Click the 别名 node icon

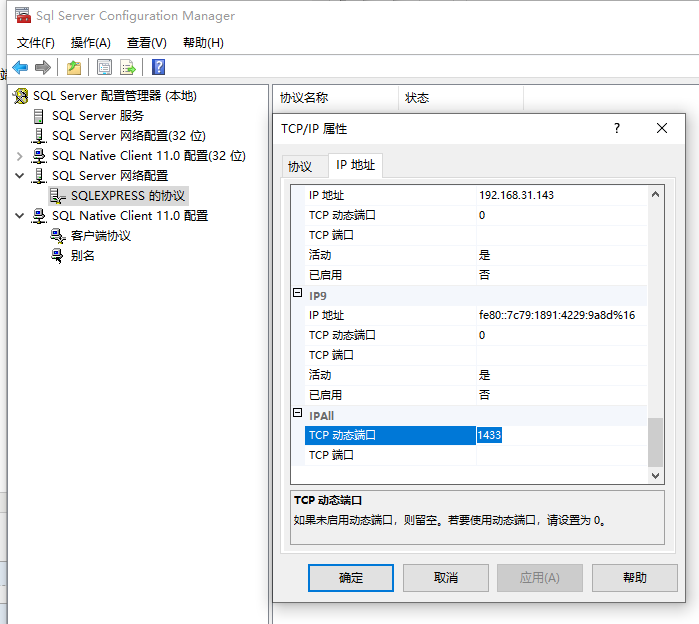(58, 256)
